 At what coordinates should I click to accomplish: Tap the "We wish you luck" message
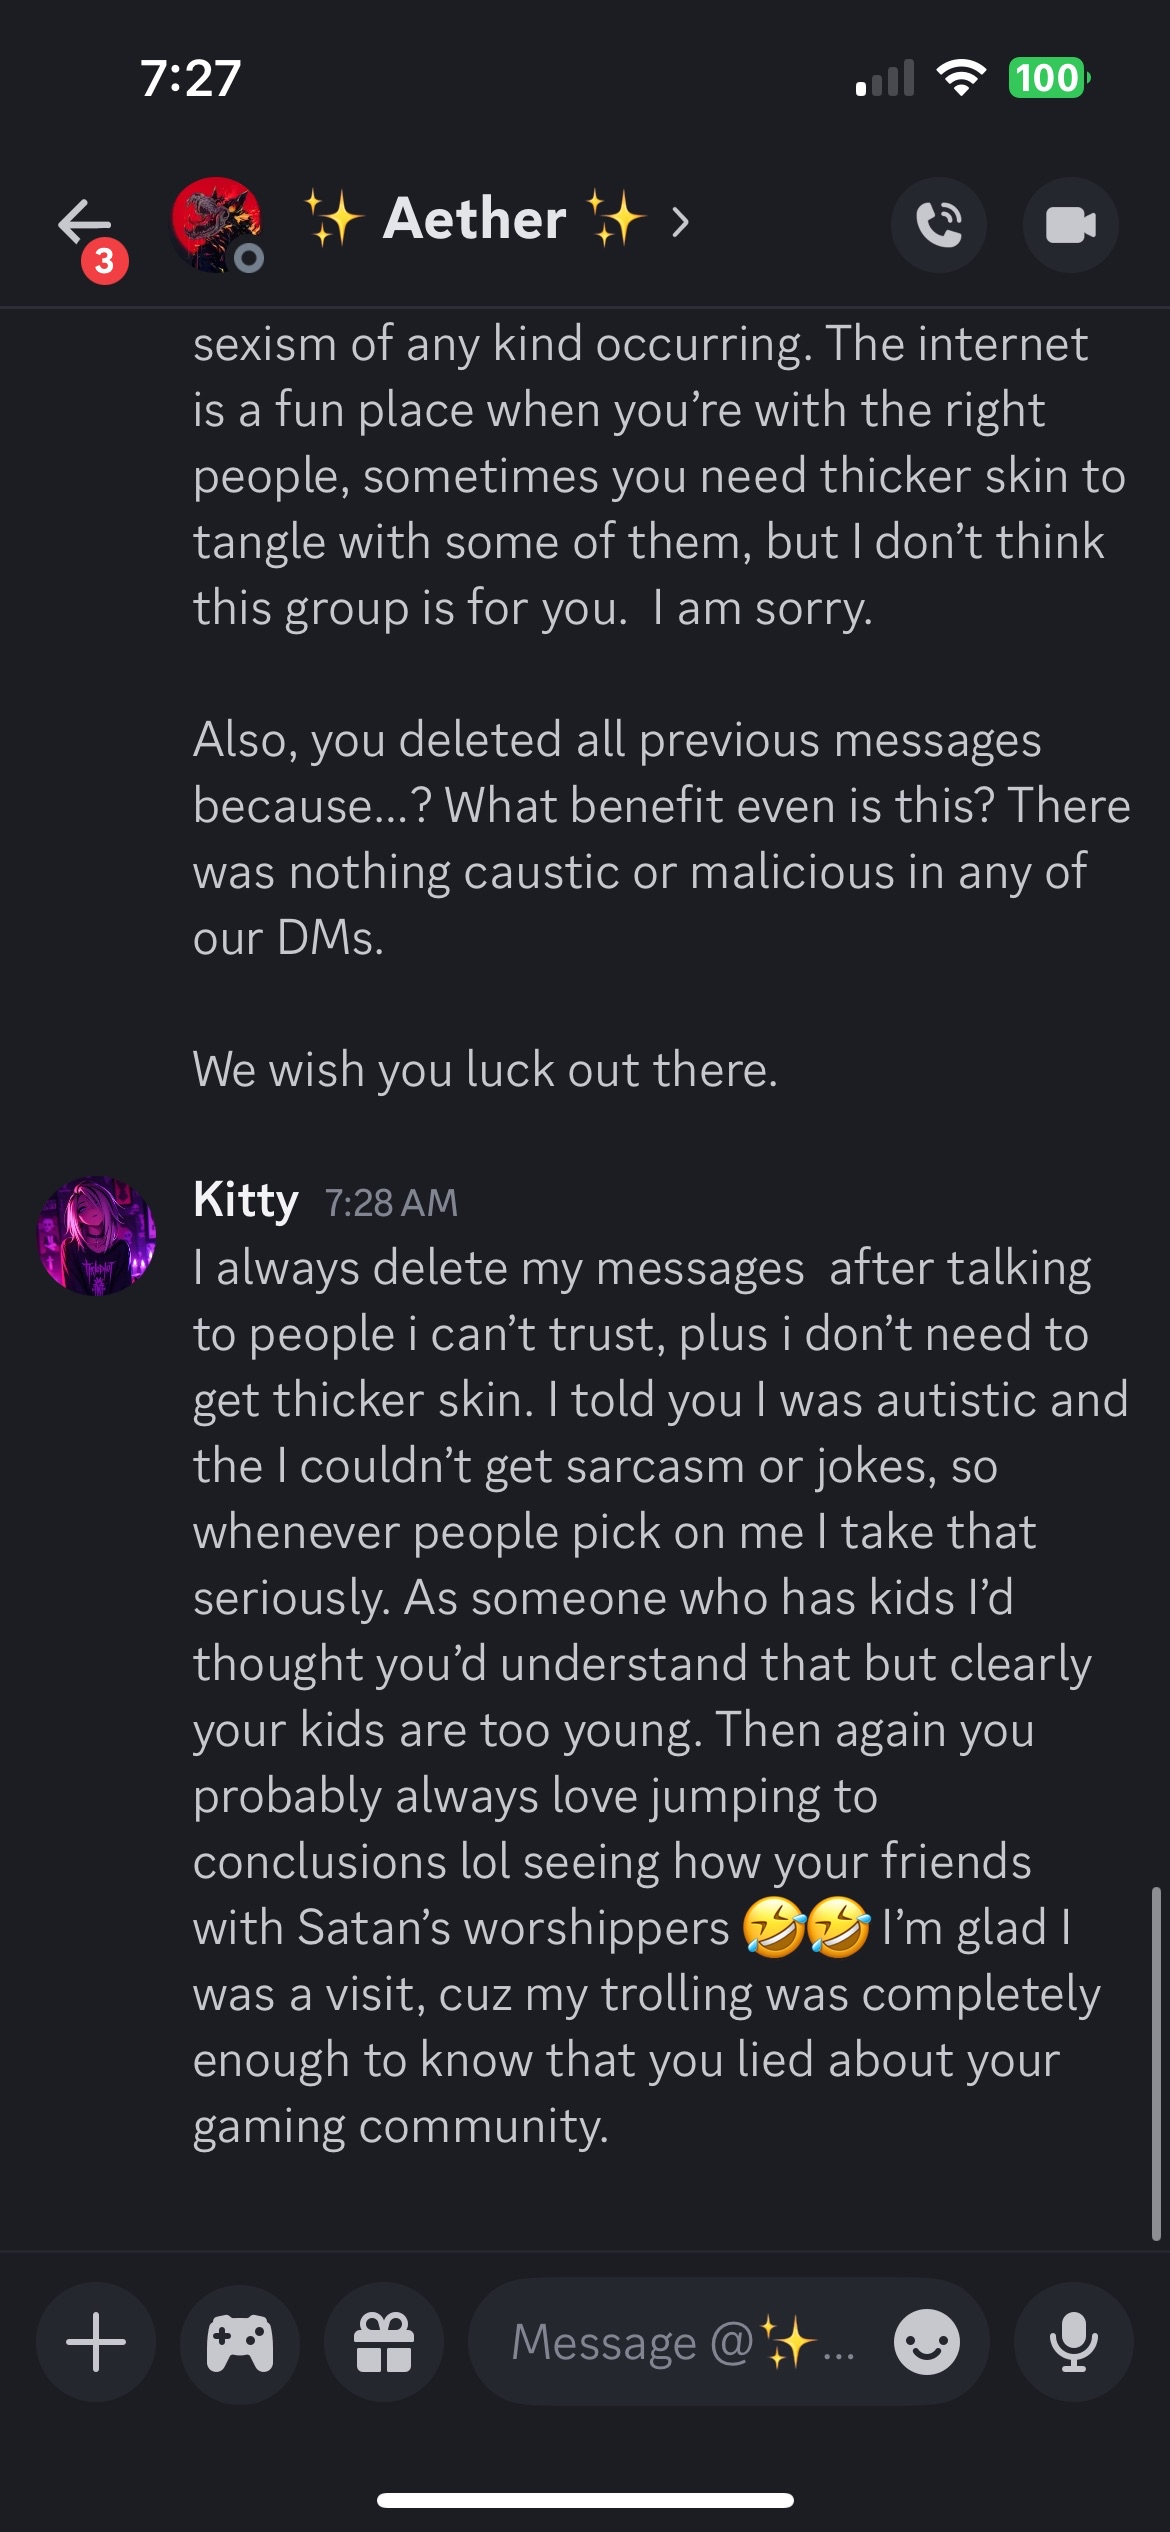point(485,1070)
